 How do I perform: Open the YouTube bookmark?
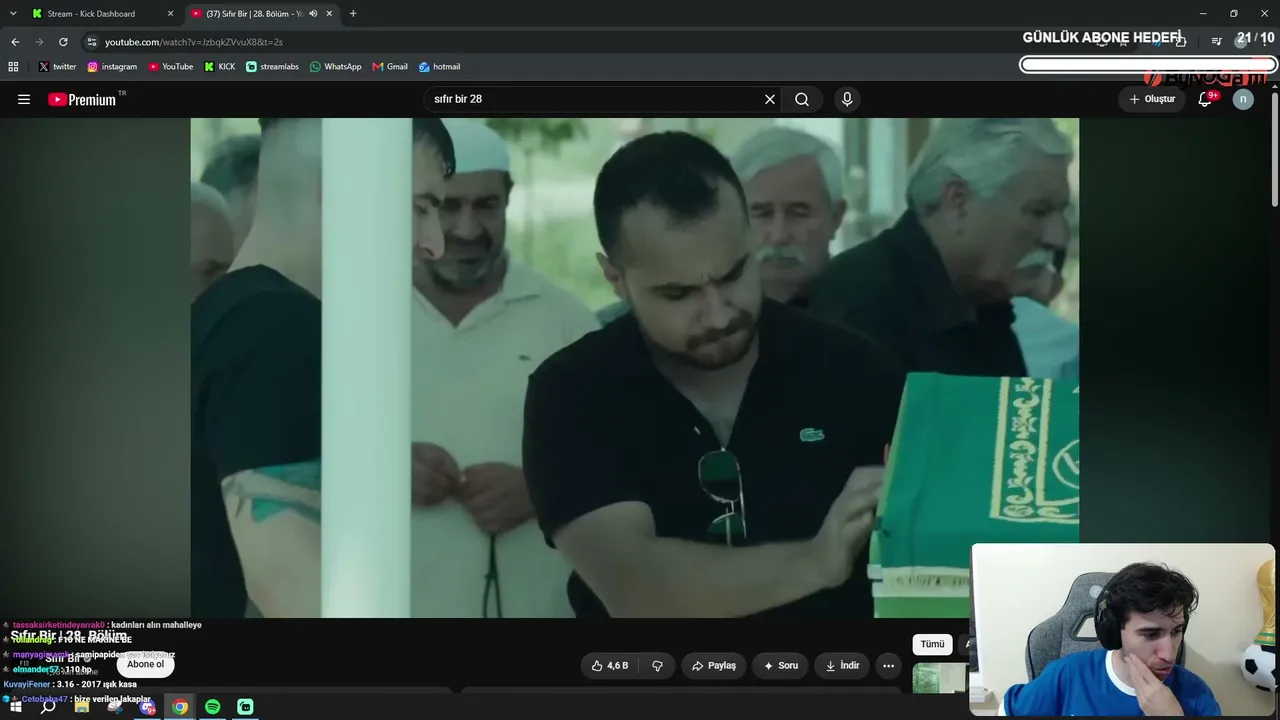(171, 67)
